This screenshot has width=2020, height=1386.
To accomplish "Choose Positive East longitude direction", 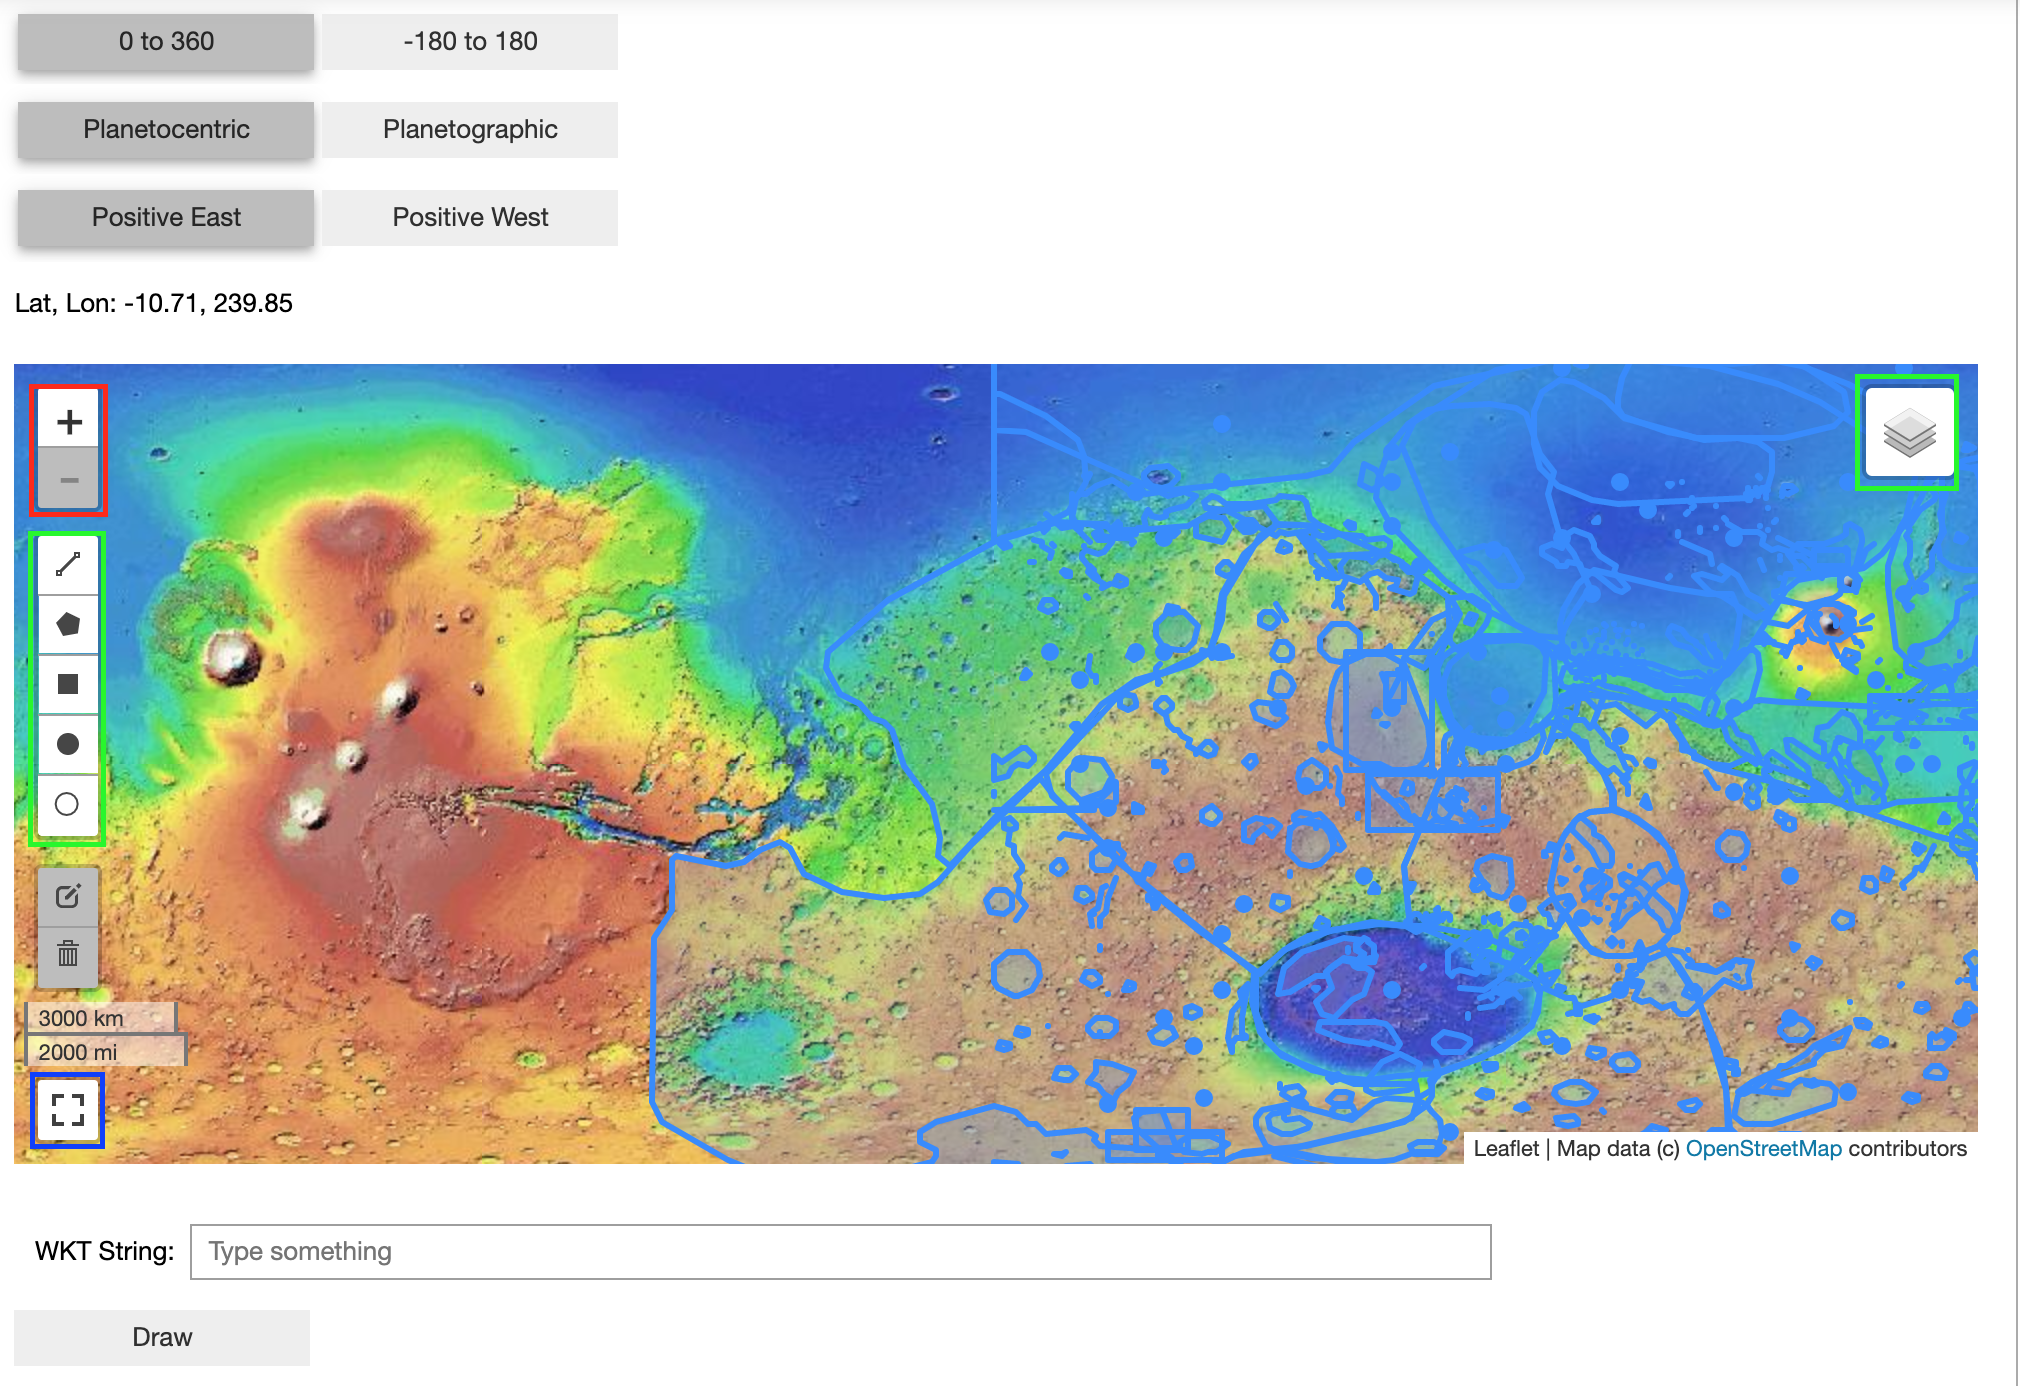I will click(x=166, y=218).
